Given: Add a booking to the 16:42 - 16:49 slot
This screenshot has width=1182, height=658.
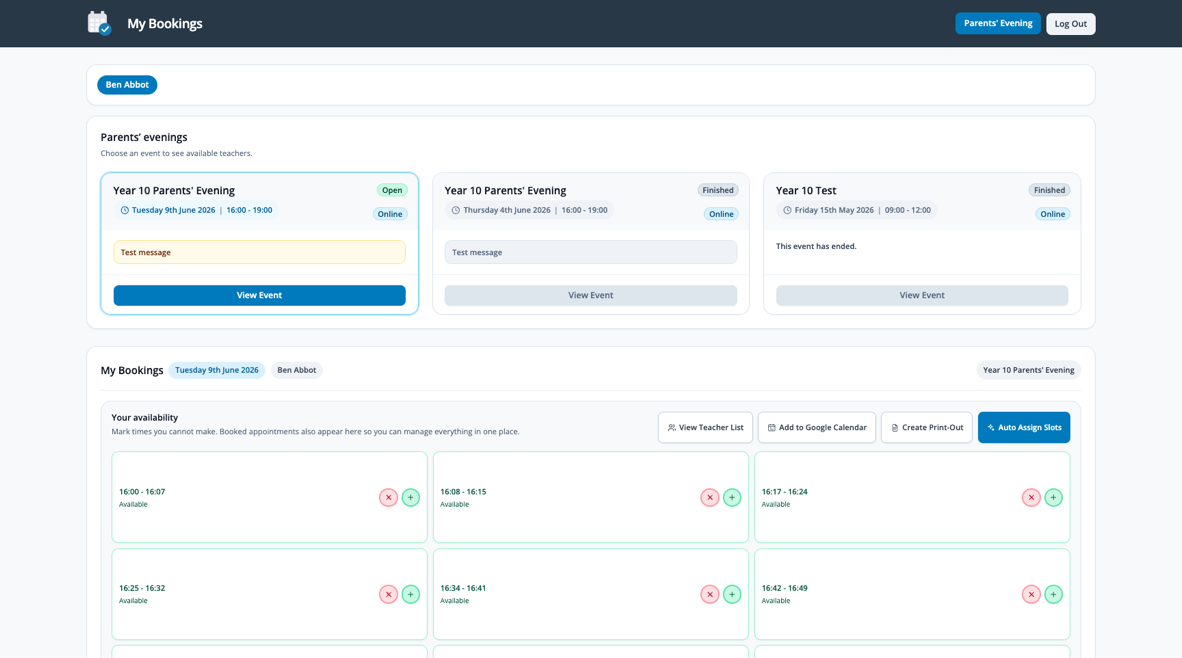Looking at the screenshot, I should 1054,594.
